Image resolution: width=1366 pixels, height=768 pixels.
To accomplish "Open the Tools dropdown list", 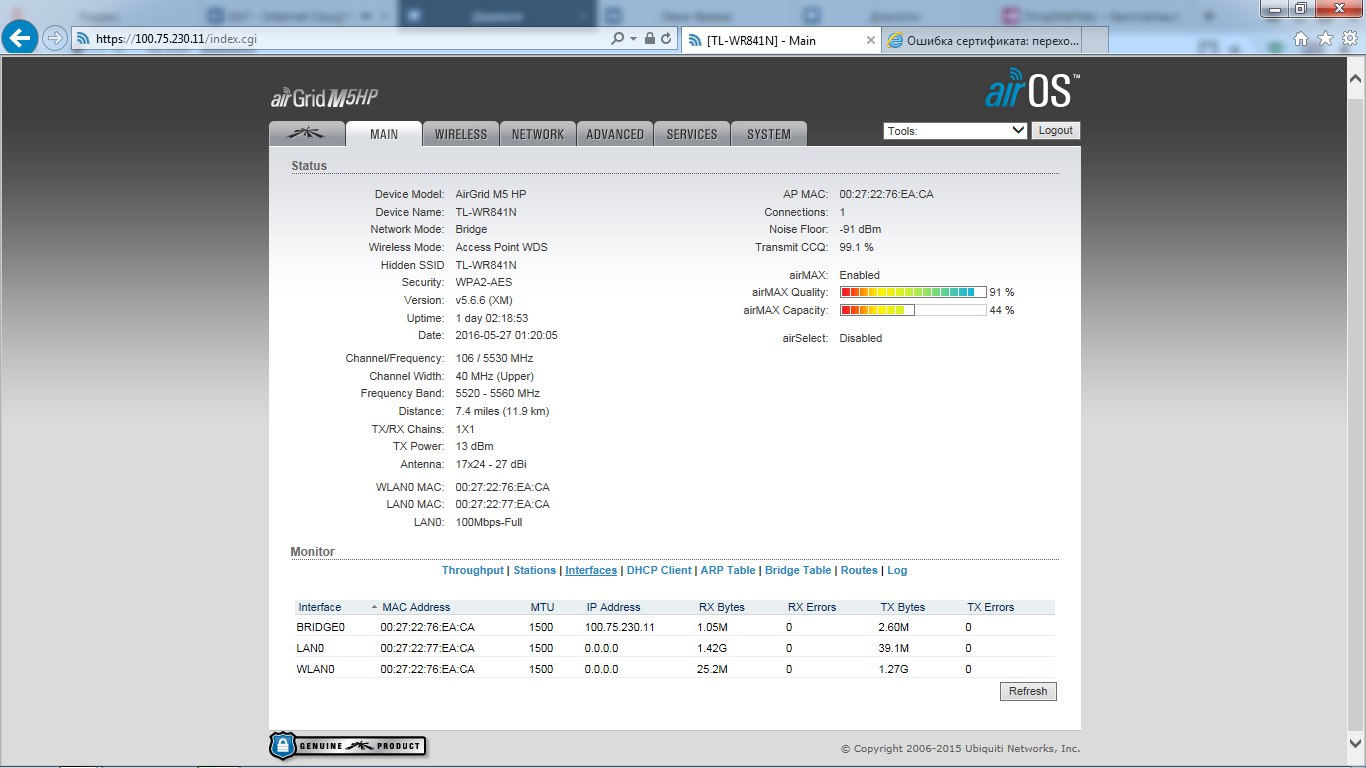I will pos(956,131).
